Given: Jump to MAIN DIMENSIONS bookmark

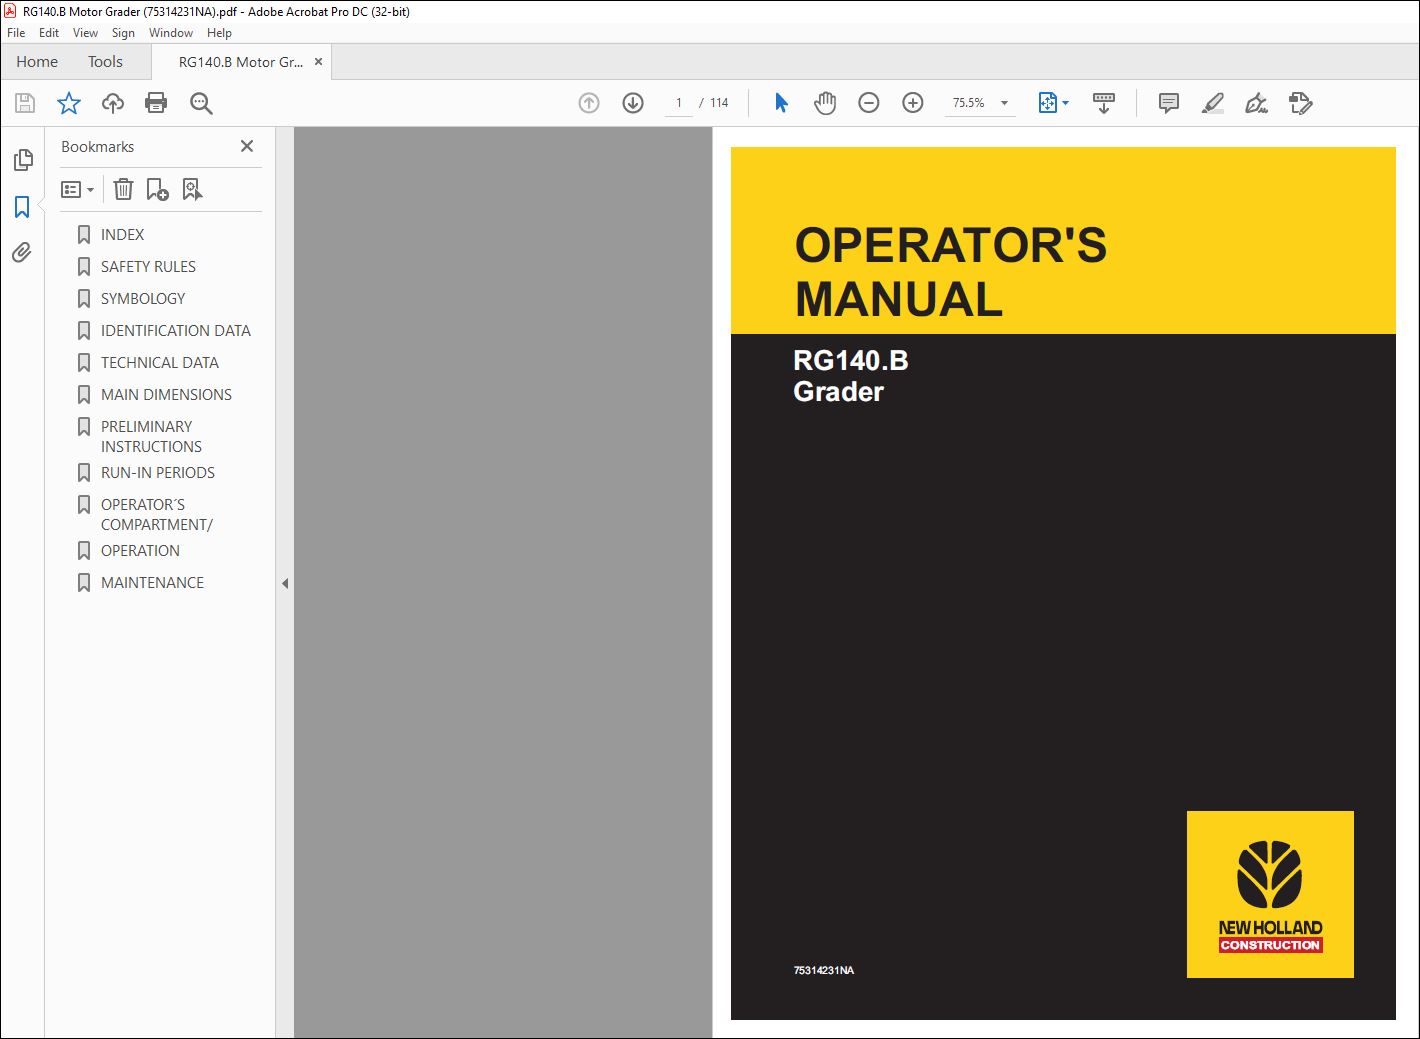Looking at the screenshot, I should (x=166, y=395).
